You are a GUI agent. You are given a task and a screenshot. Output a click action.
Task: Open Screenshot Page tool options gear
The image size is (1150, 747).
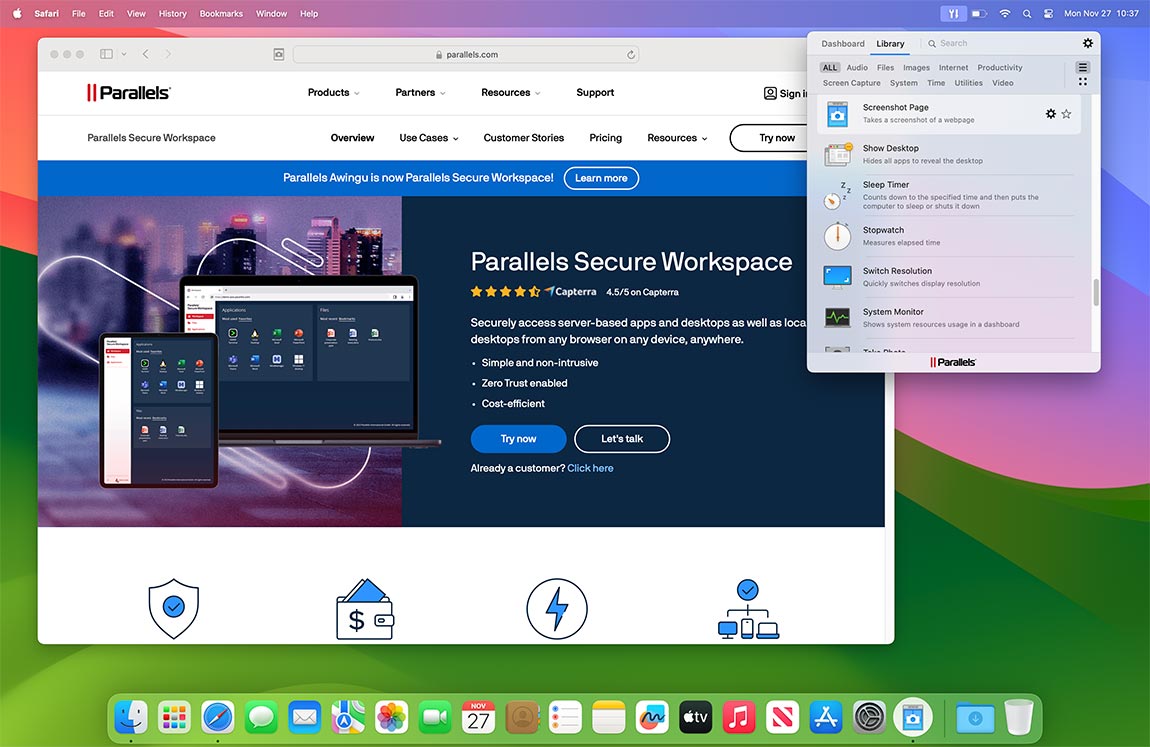click(1051, 114)
